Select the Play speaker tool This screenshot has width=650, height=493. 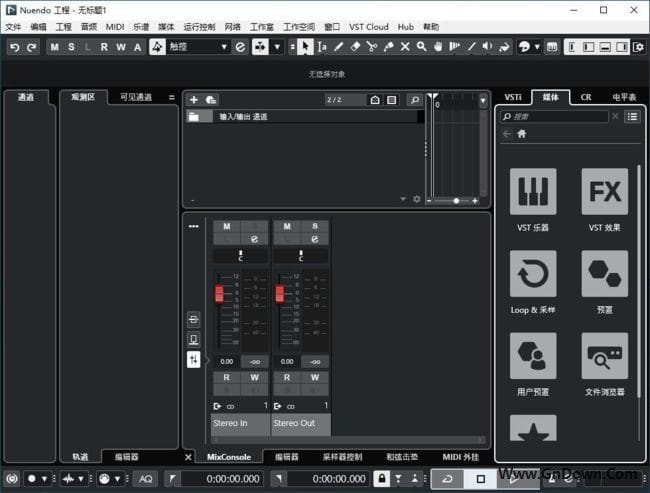click(488, 47)
